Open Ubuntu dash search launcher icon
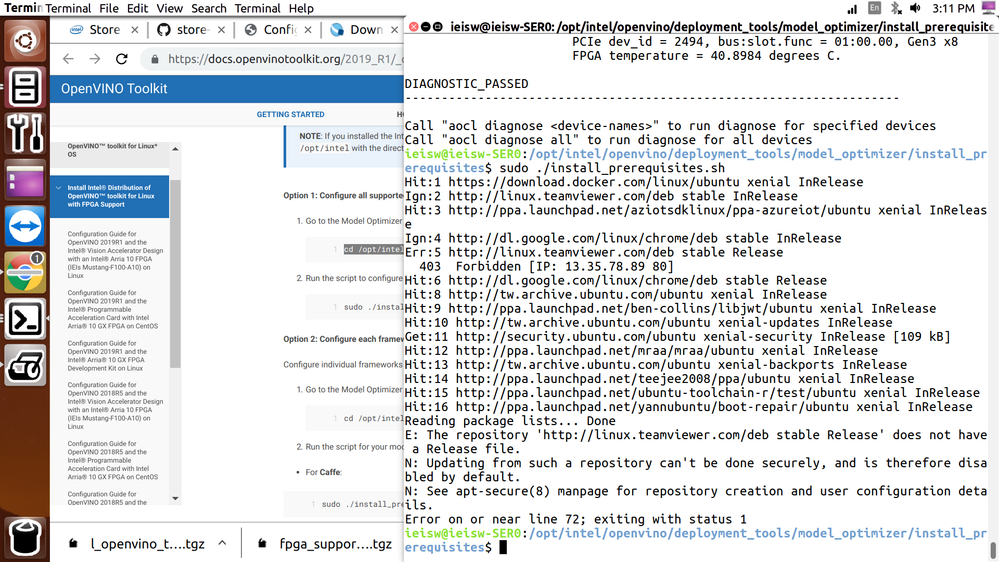 click(25, 41)
